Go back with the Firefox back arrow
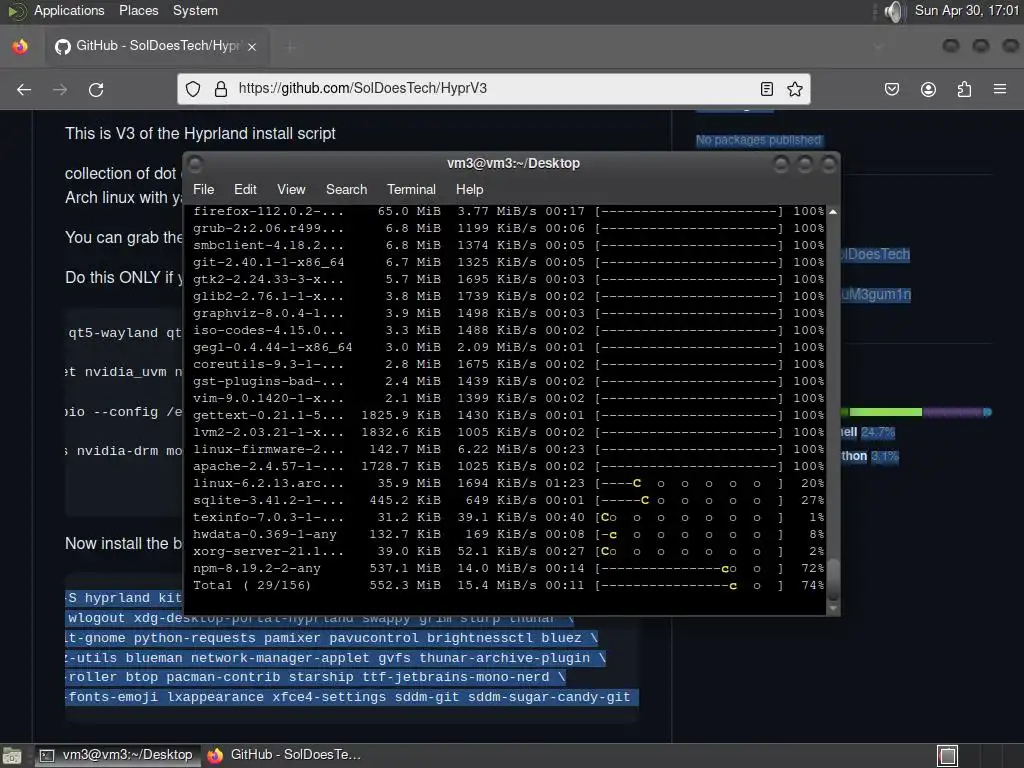1024x768 pixels. 24,89
